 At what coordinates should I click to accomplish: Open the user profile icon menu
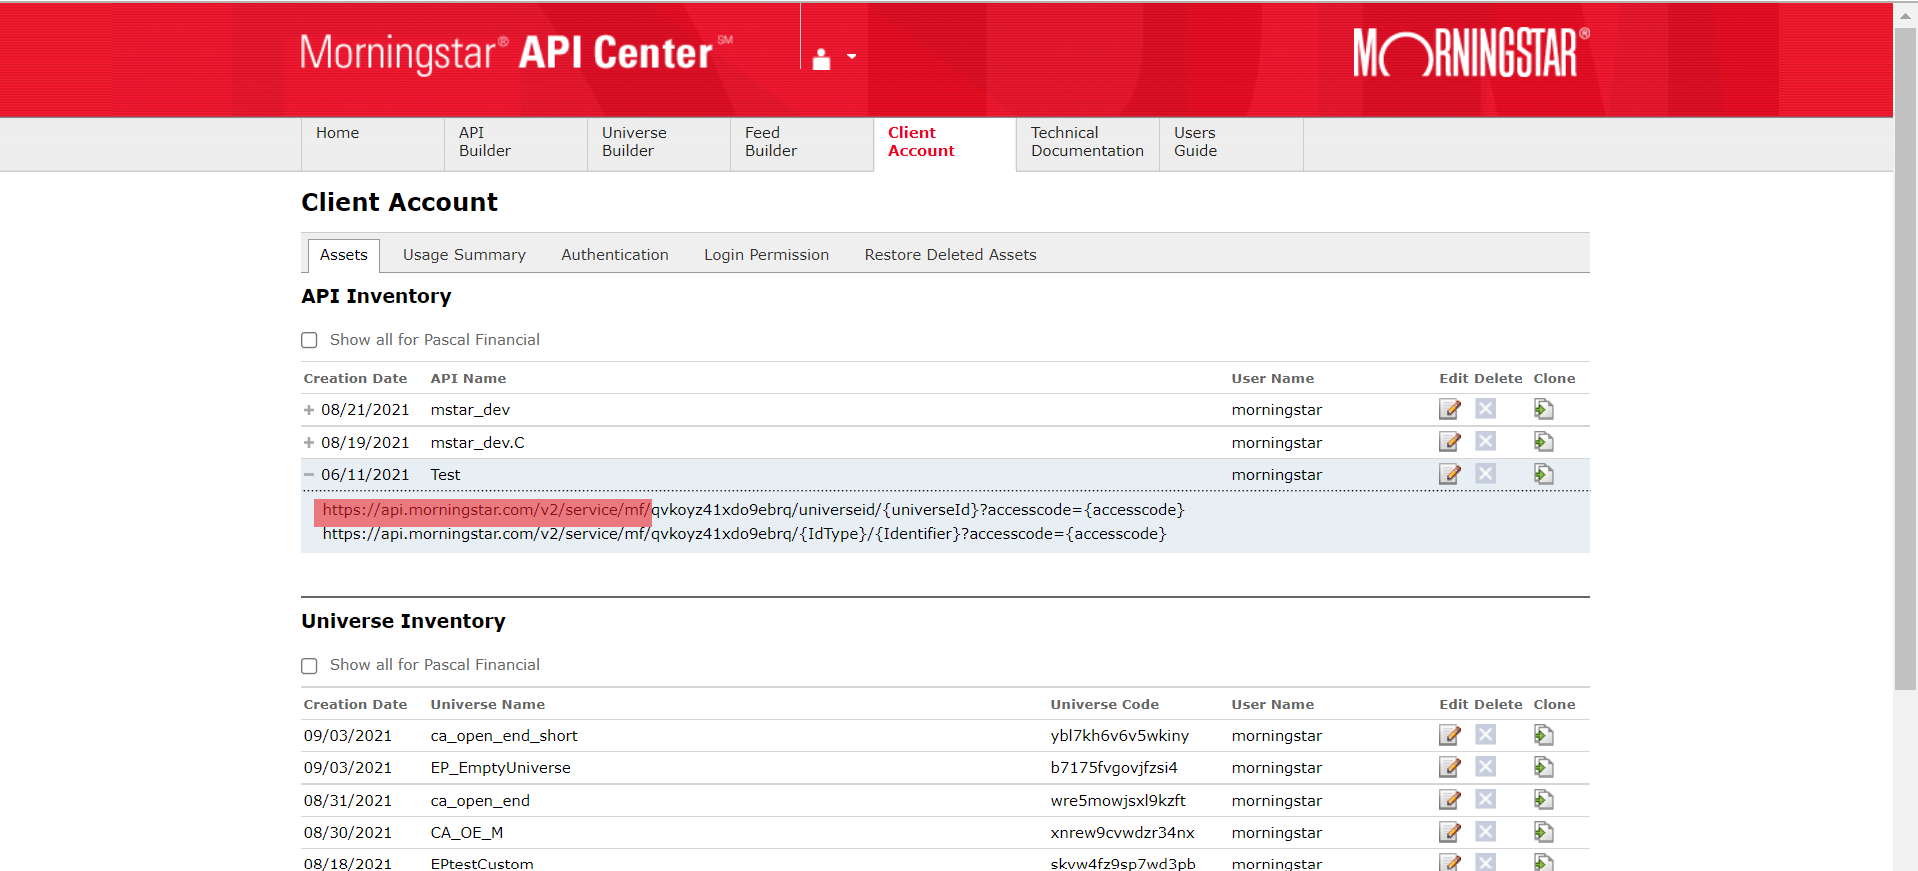821,59
